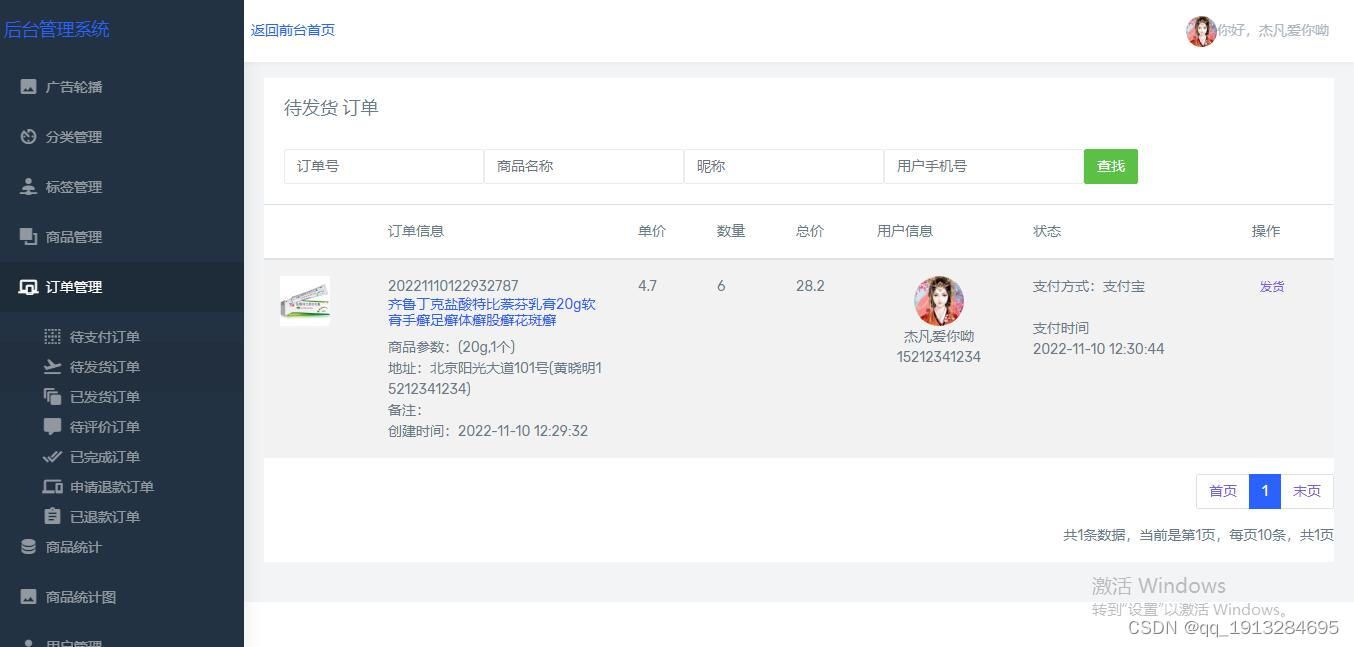Viewport: 1354px width, 647px height.
Task: Focus the 用户手机号 search field
Action: tap(984, 166)
